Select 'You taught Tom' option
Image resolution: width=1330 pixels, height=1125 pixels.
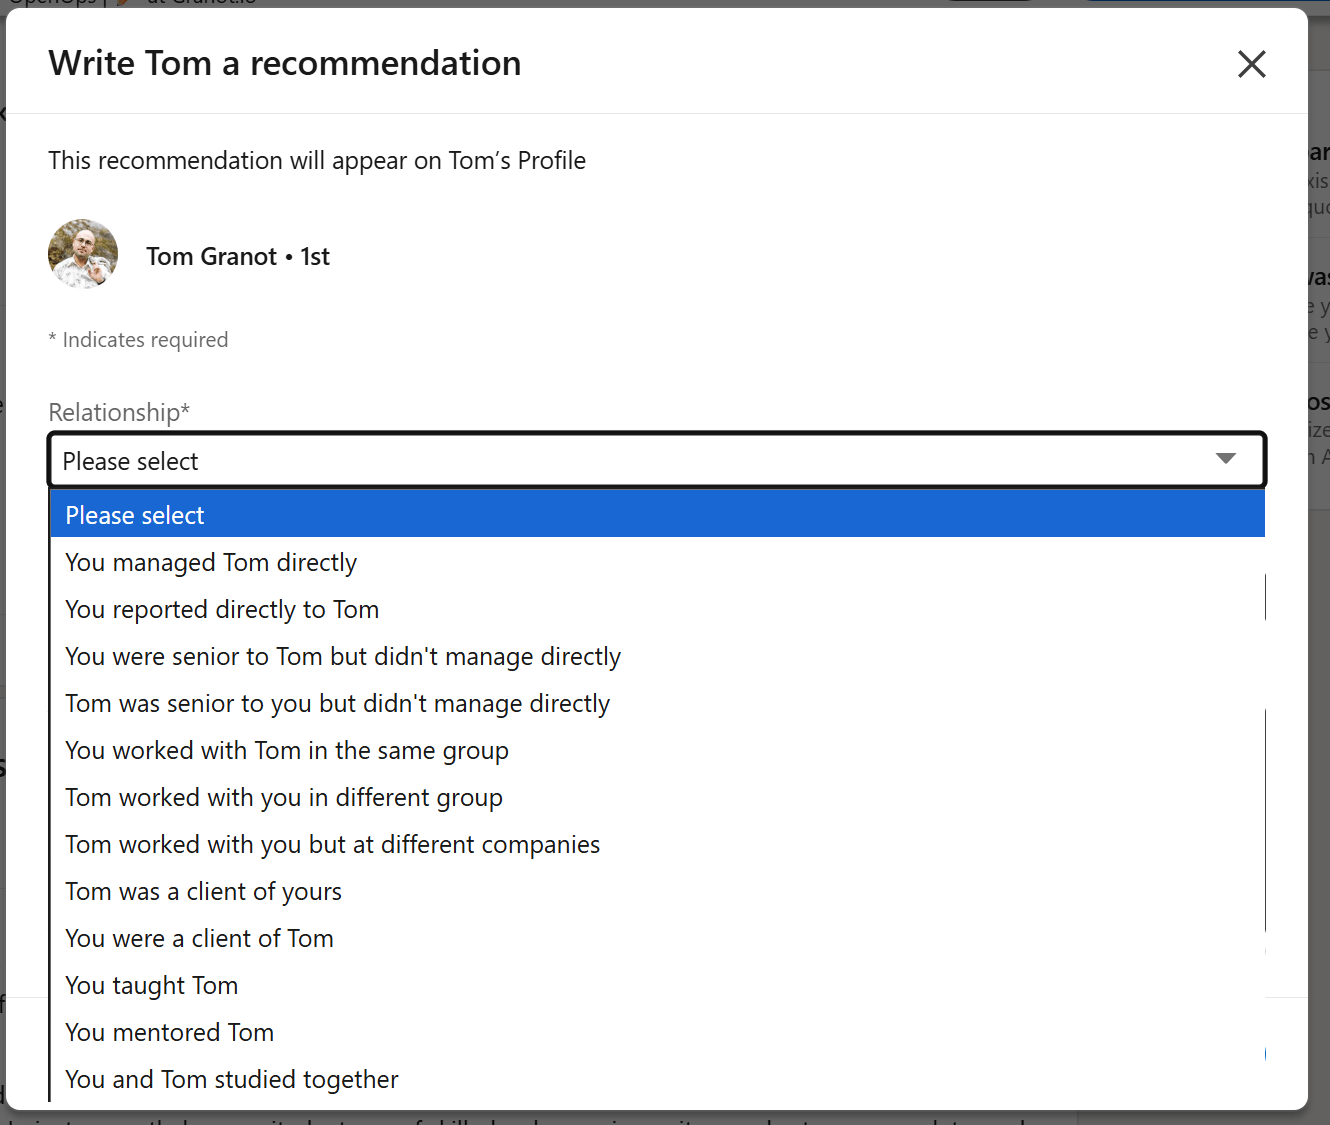[x=152, y=985]
